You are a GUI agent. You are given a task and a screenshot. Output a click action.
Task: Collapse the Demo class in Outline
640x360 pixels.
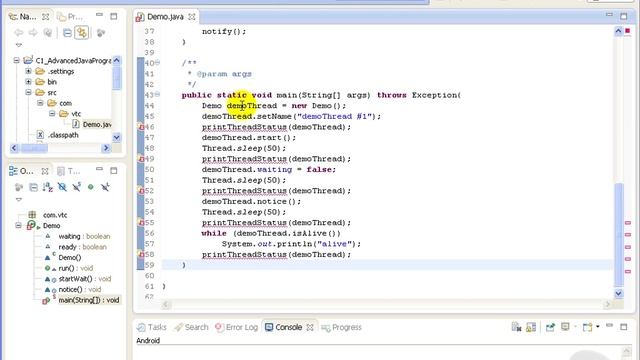pyautogui.click(x=18, y=225)
